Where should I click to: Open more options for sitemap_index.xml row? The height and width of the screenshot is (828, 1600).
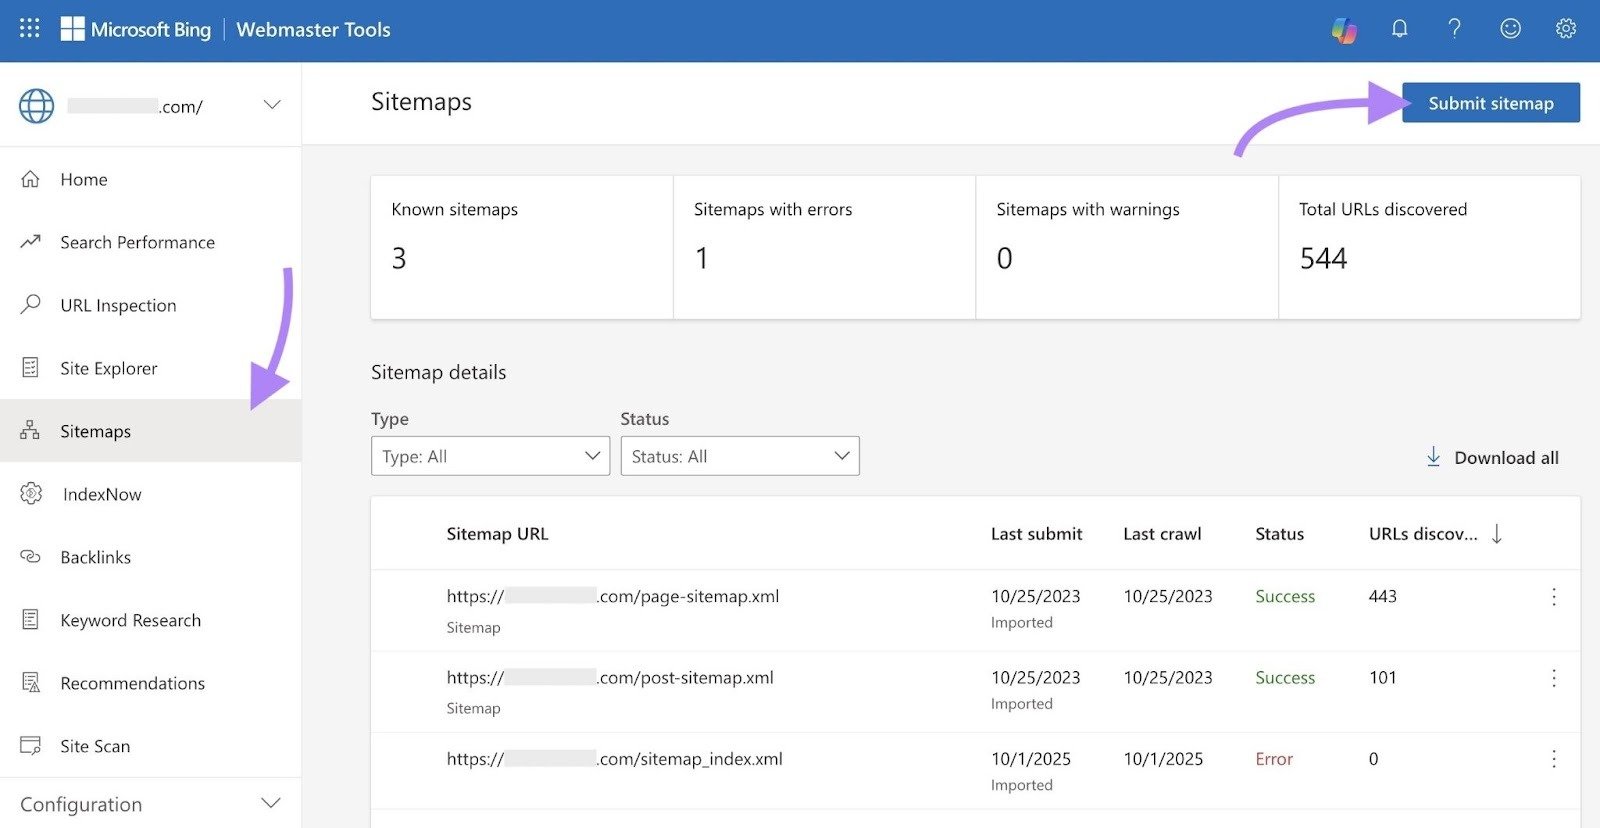(x=1554, y=759)
